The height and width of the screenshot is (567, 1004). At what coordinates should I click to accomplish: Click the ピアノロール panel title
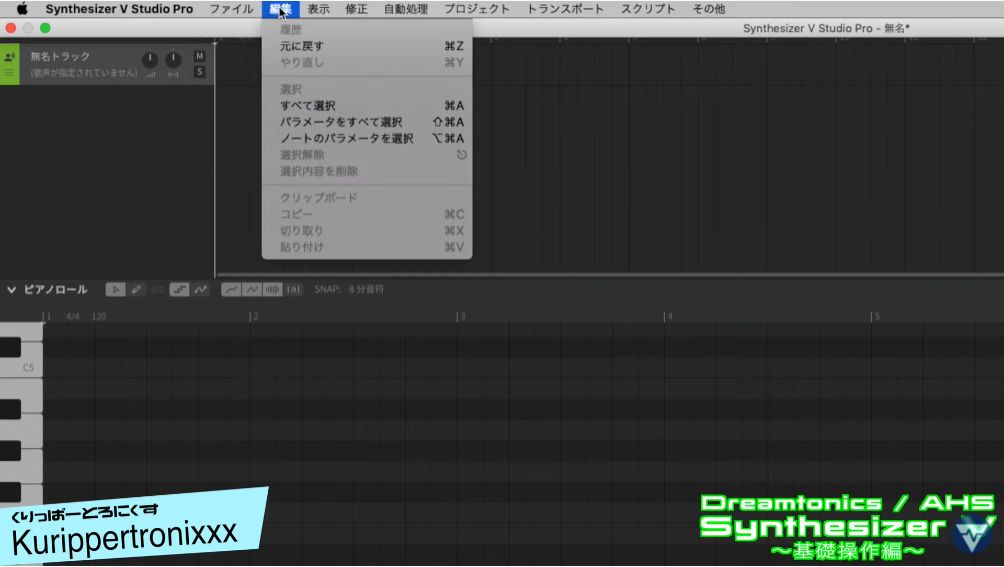(56, 290)
